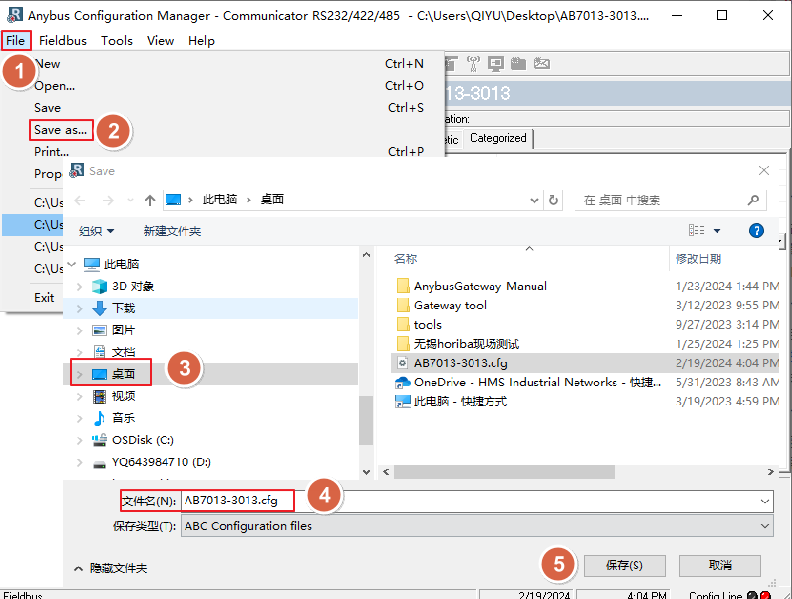Image resolution: width=792 pixels, height=599 pixels.
Task: Open the 组织 dropdown menu
Action: tap(96, 231)
